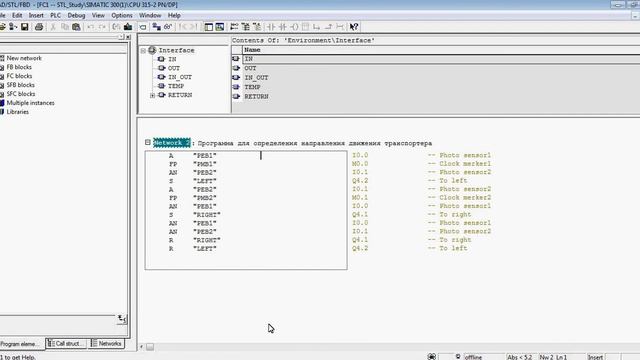
Task: Click the small icon at program elements pane bottom
Action: (122, 319)
